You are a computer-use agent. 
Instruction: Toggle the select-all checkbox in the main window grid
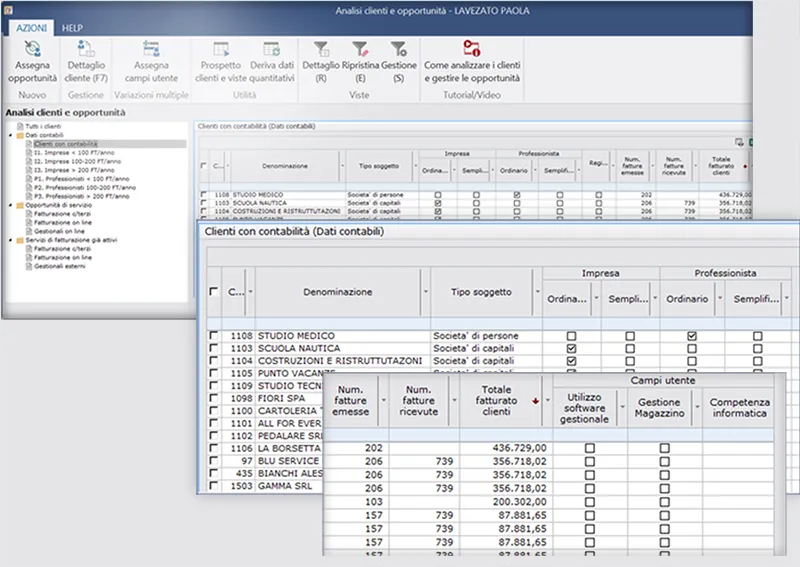coord(204,165)
